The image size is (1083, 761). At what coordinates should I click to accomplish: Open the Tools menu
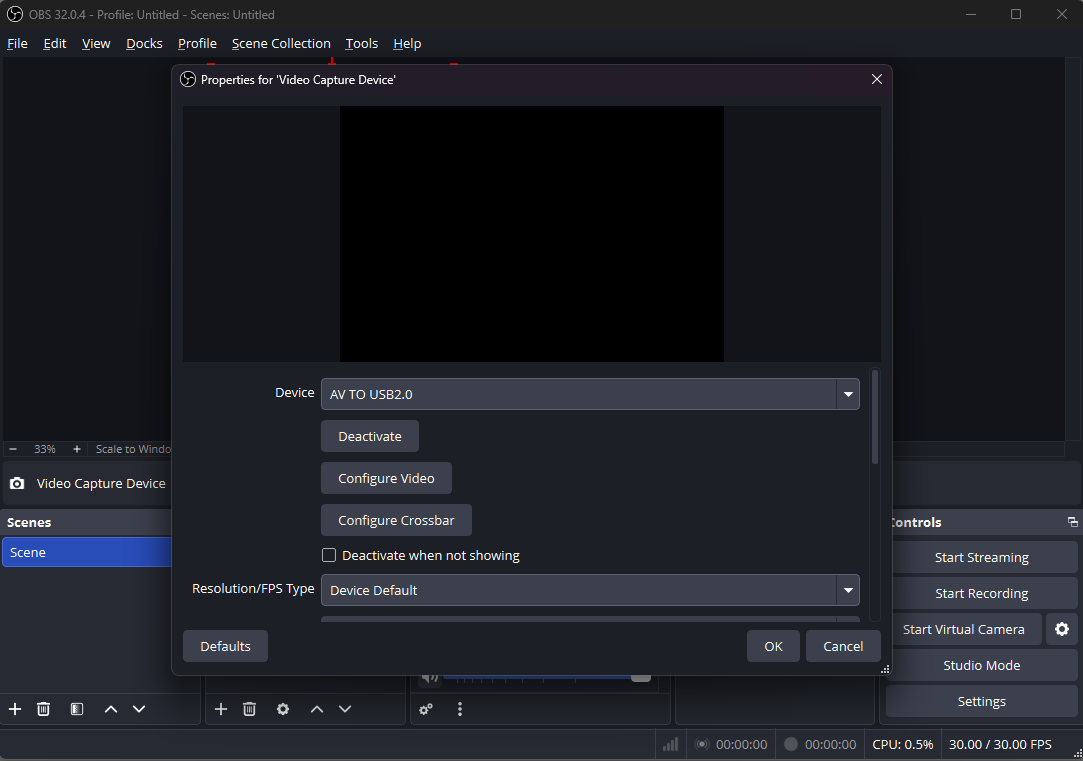[361, 43]
